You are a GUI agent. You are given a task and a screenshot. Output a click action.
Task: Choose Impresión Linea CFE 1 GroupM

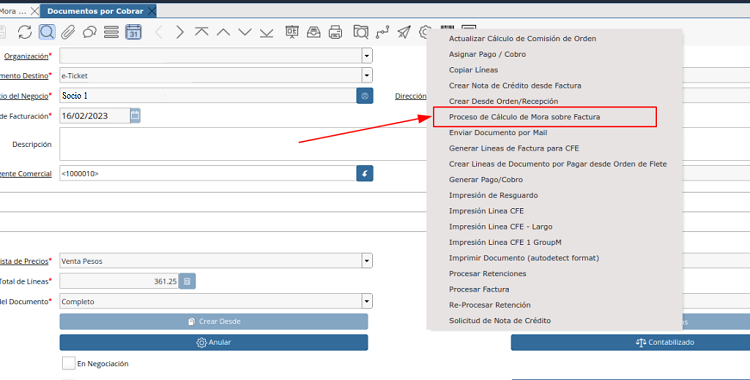(505, 242)
